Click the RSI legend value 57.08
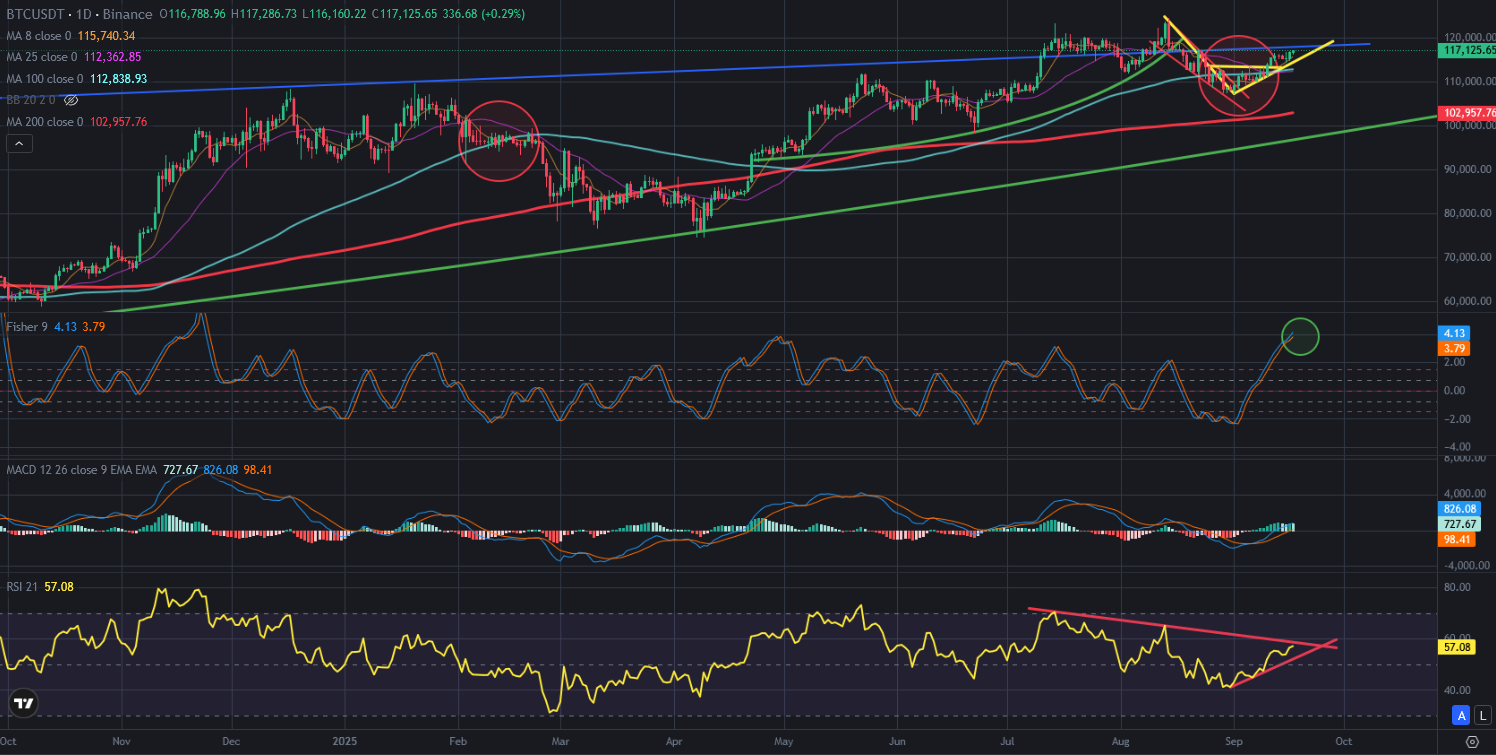This screenshot has height=755, width=1496. tap(61, 586)
